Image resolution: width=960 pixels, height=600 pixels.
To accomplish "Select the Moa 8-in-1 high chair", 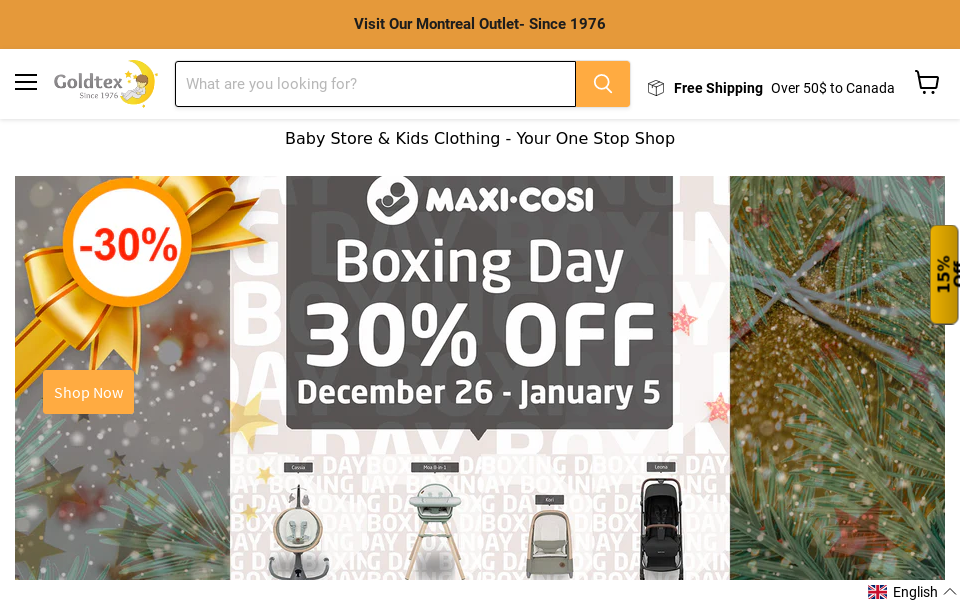I will point(434,525).
